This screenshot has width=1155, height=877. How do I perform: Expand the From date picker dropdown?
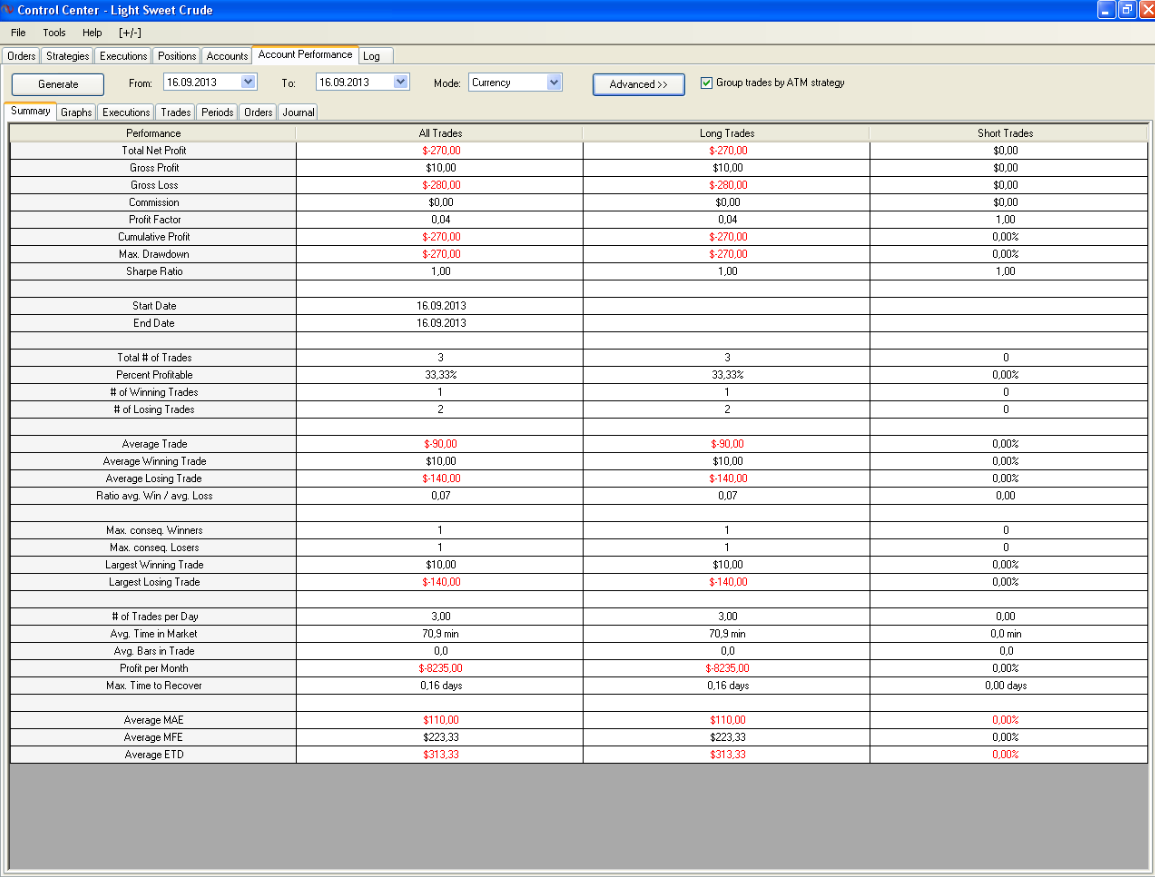(248, 82)
